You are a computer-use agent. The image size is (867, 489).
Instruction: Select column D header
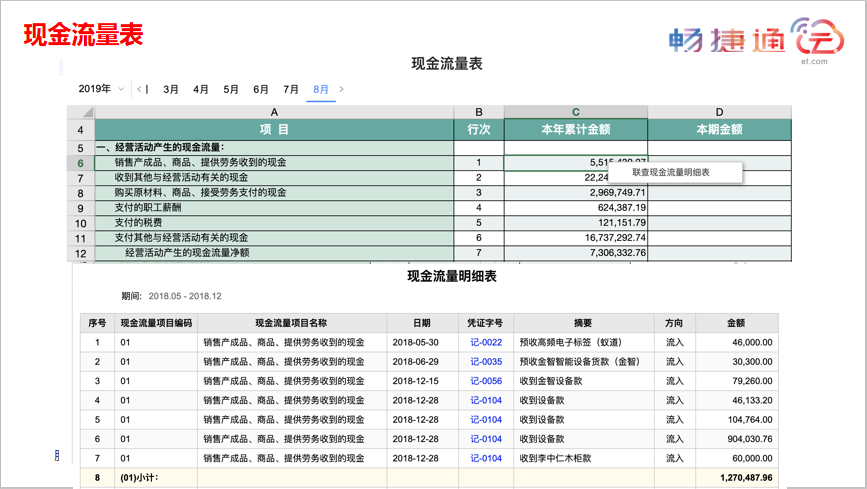(x=719, y=112)
